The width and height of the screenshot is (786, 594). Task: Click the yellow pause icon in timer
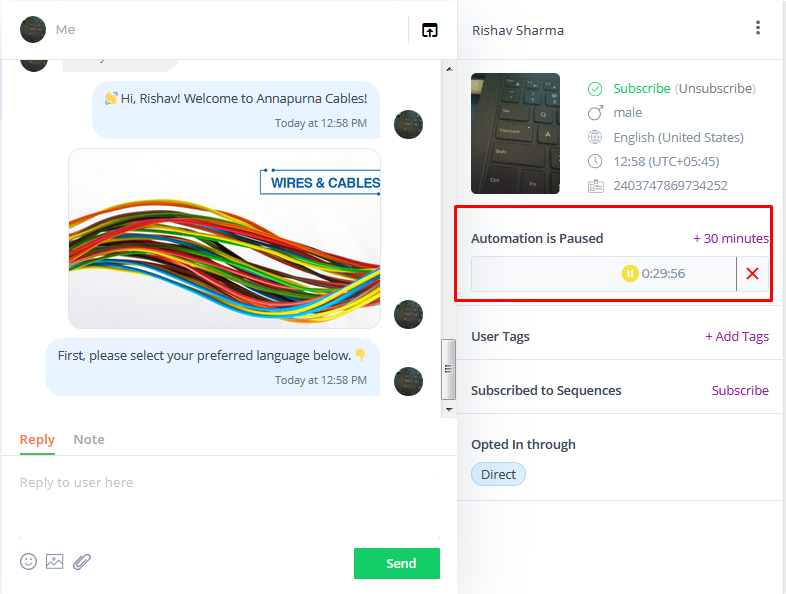coord(630,274)
